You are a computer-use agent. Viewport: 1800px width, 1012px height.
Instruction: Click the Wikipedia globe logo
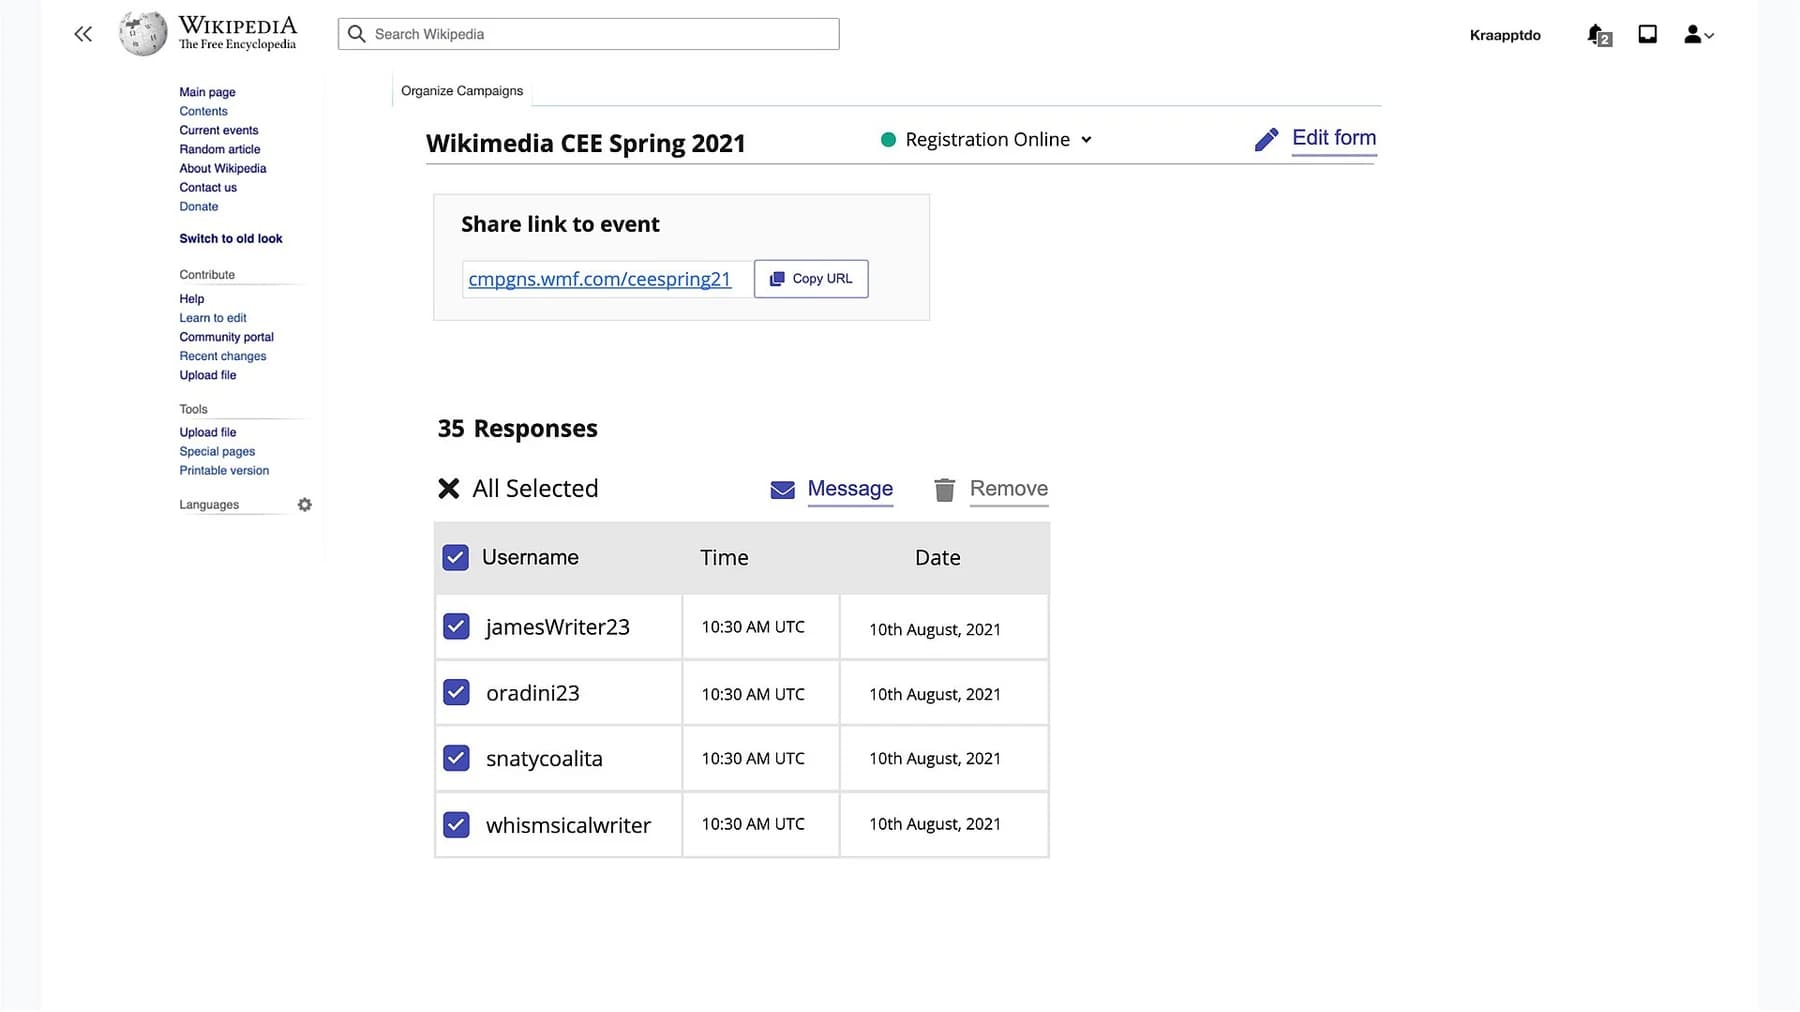143,33
